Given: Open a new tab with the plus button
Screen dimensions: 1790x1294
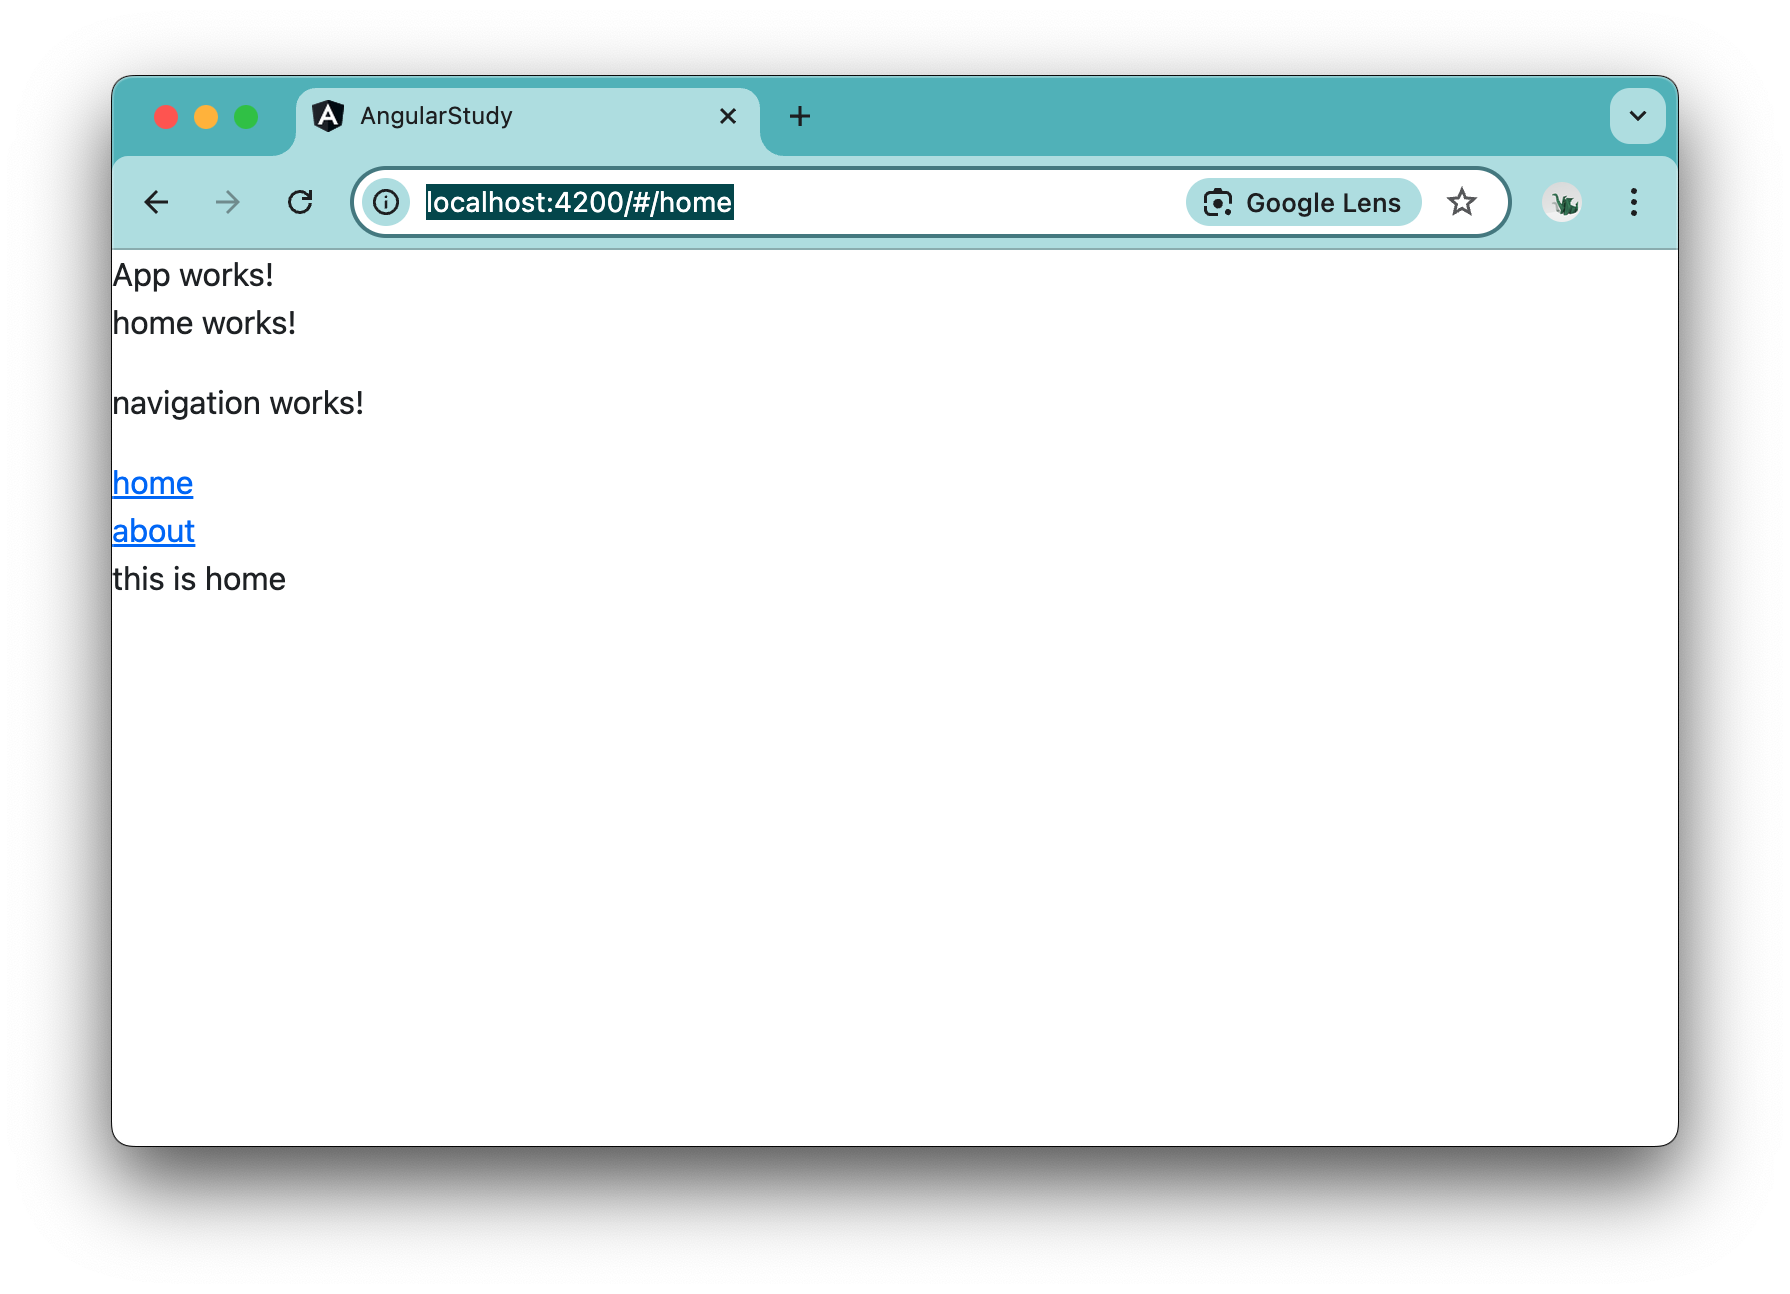Looking at the screenshot, I should coord(799,116).
